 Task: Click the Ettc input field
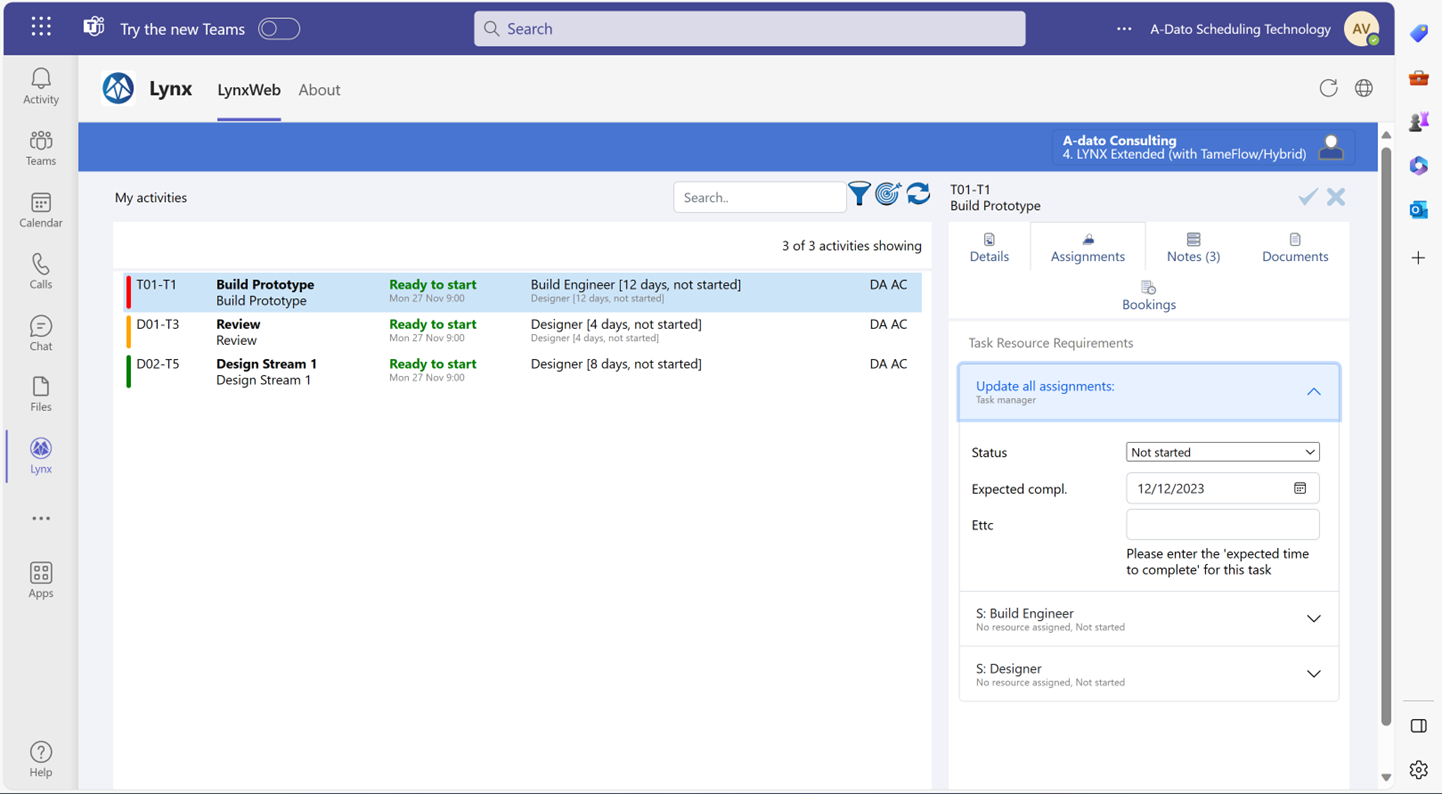click(x=1222, y=524)
